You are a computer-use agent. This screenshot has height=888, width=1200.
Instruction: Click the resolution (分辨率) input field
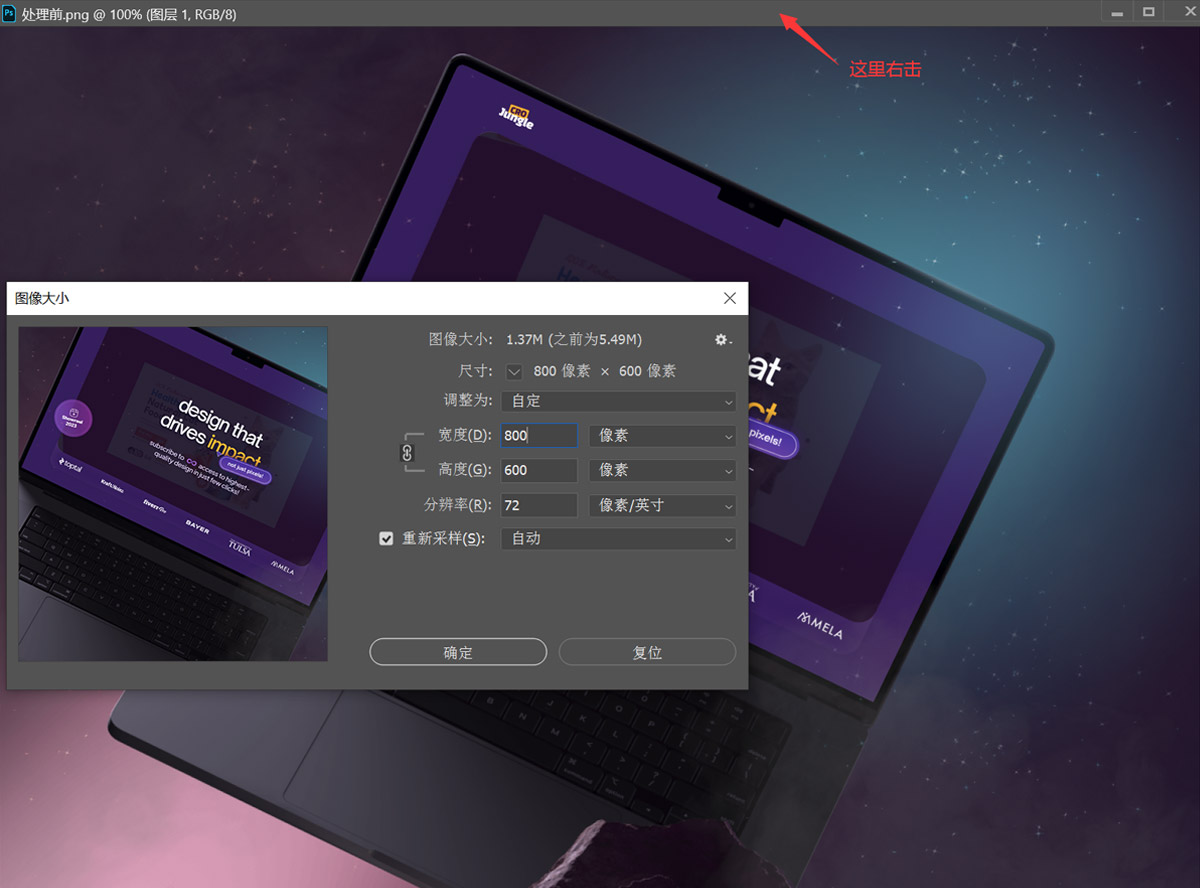click(539, 505)
